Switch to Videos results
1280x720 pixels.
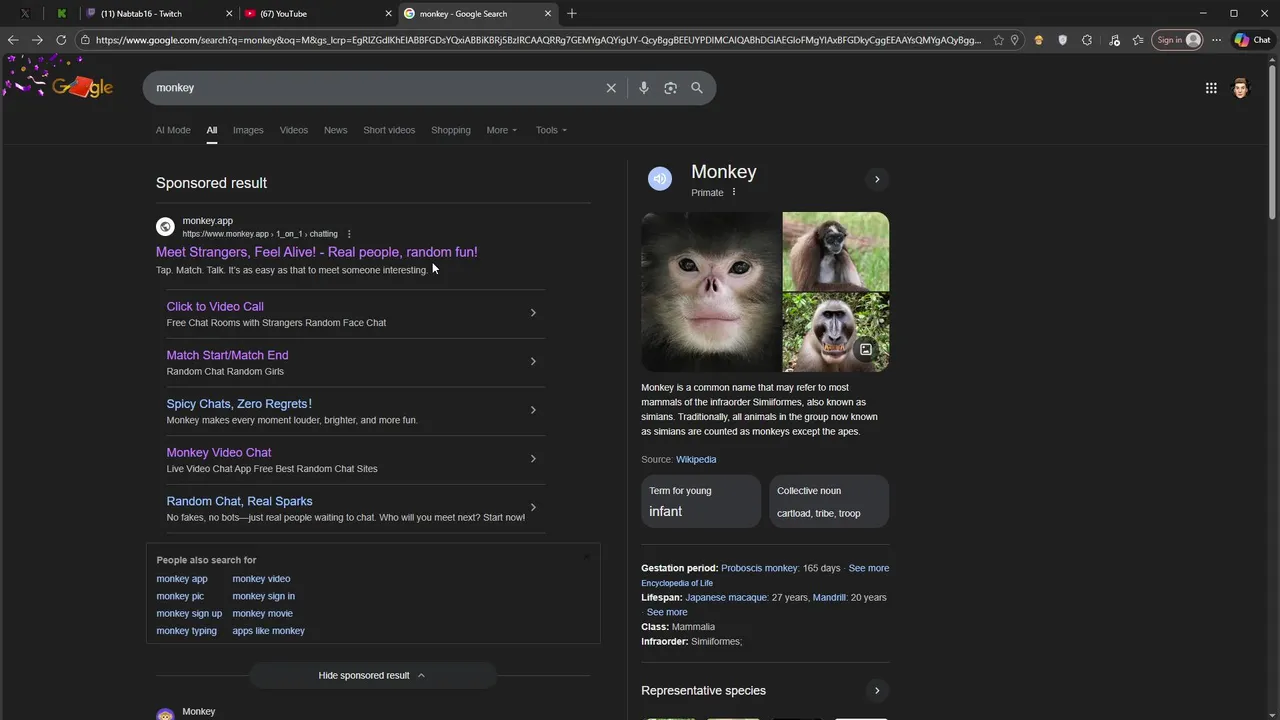point(294,130)
